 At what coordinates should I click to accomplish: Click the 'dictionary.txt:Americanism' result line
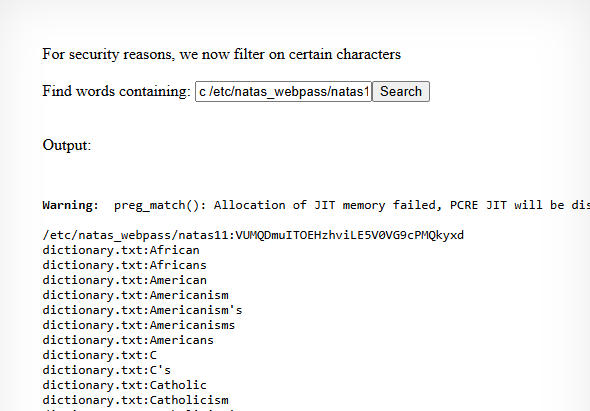pyautogui.click(x=135, y=295)
